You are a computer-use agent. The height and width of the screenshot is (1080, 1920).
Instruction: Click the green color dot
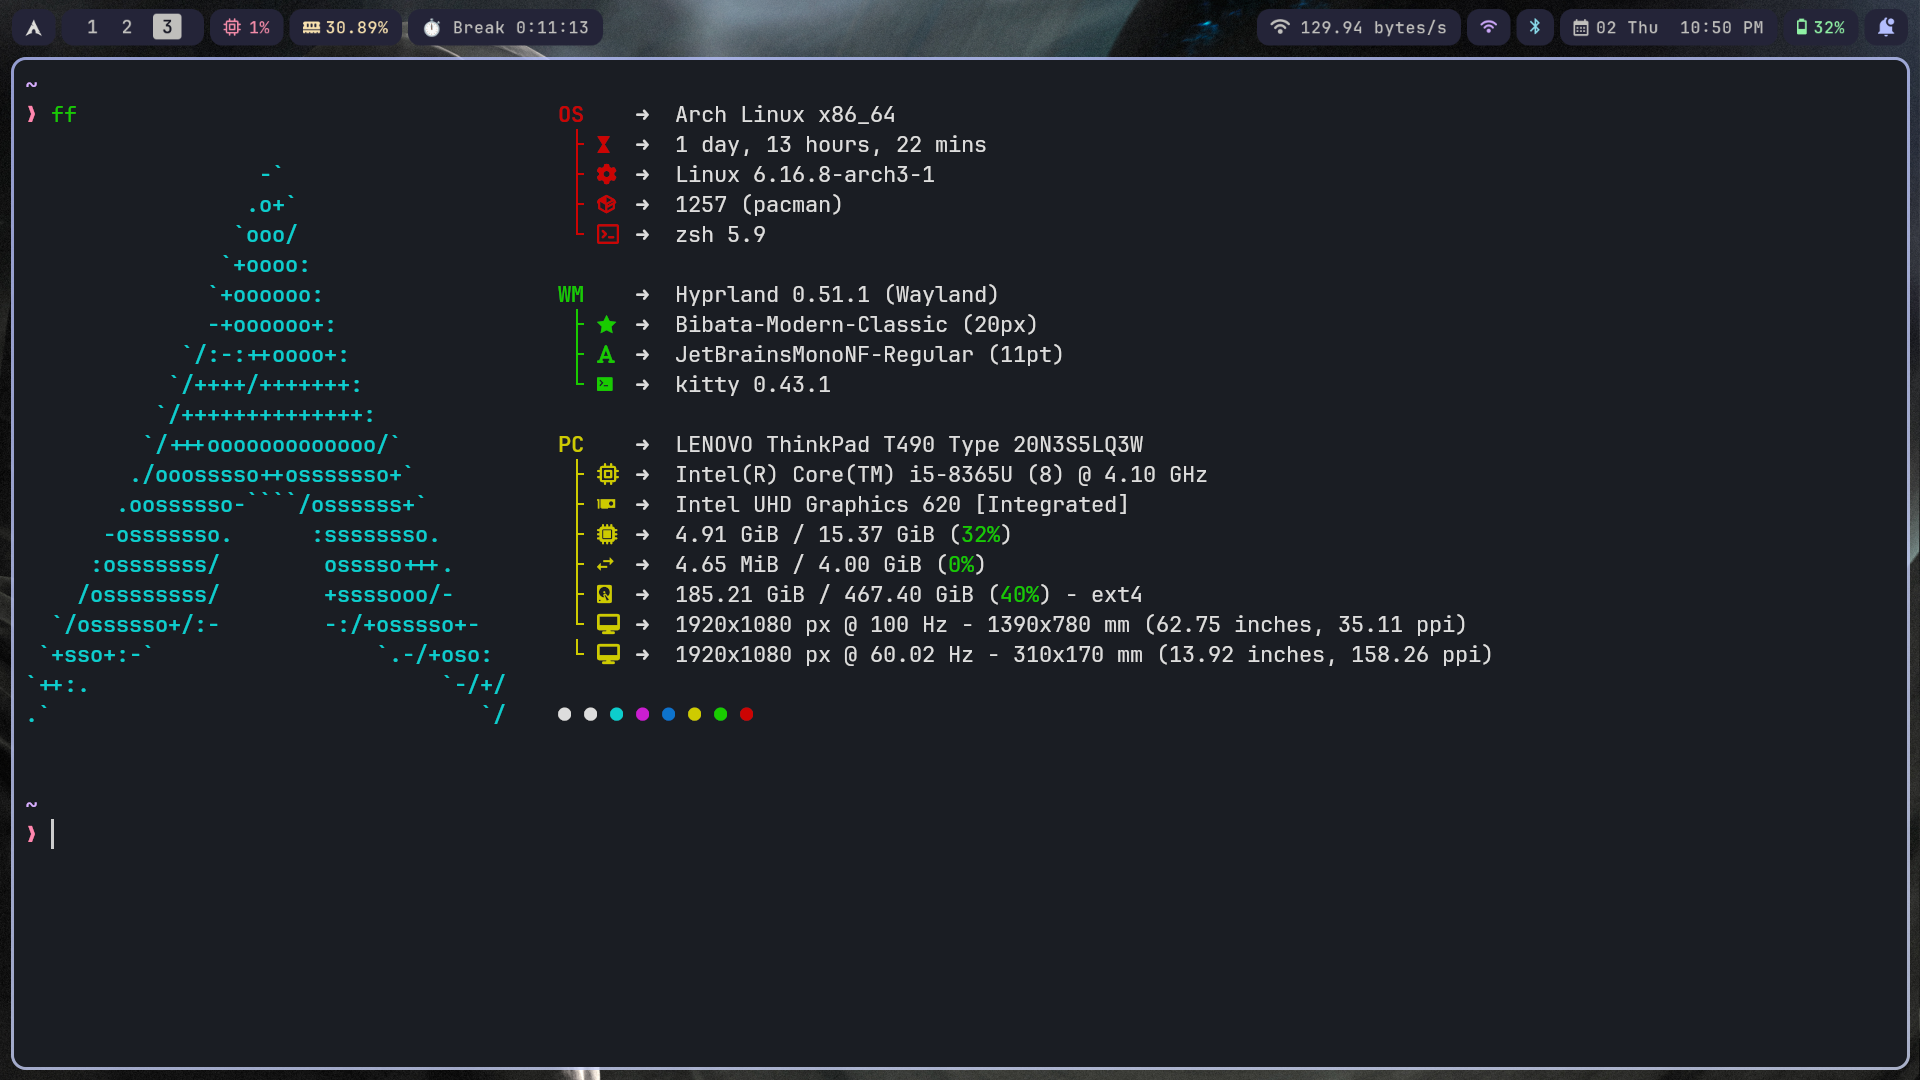click(x=721, y=714)
